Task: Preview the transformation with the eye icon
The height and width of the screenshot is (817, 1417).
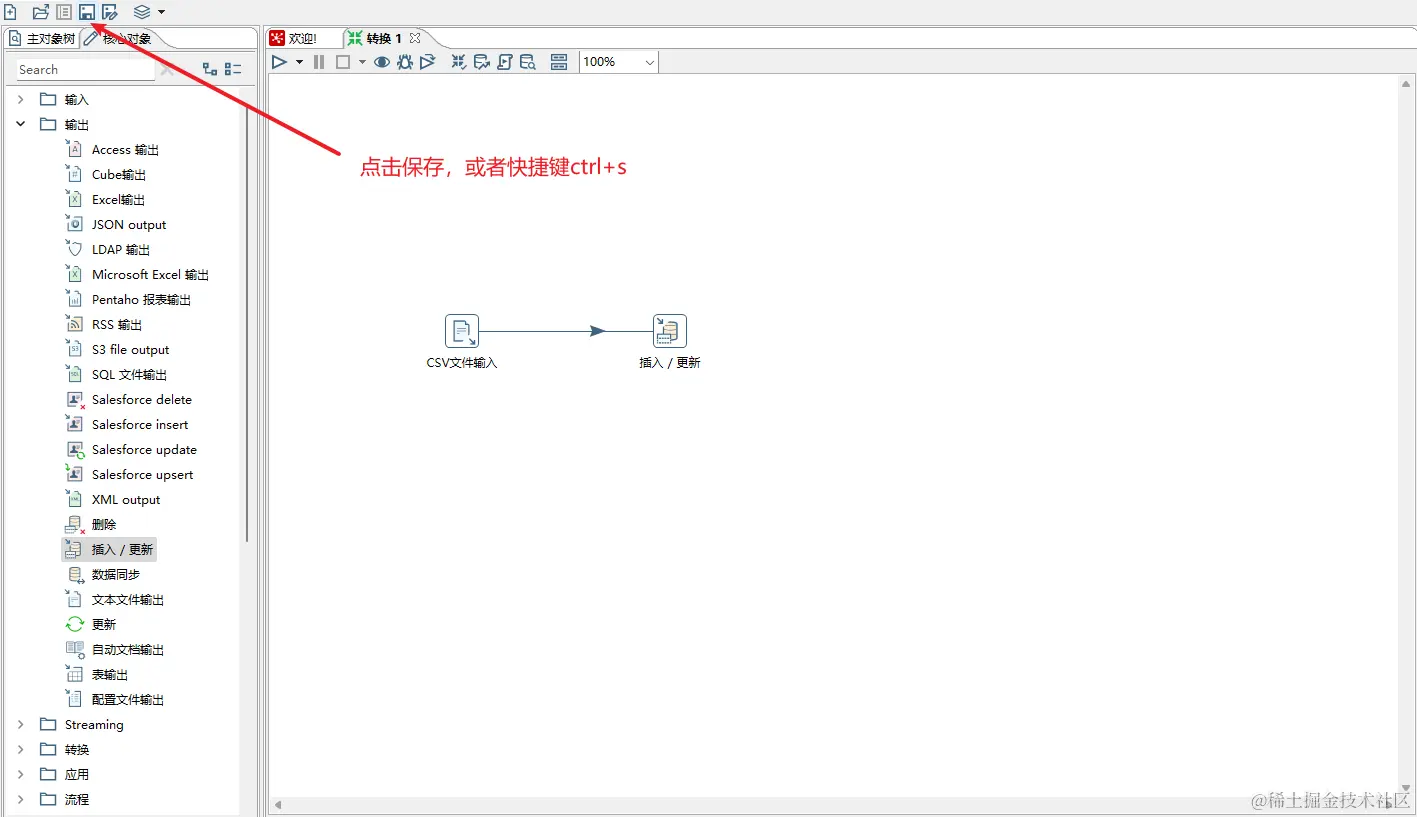Action: (x=382, y=62)
